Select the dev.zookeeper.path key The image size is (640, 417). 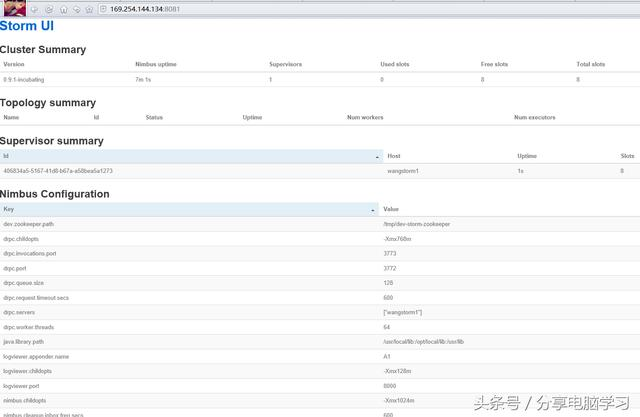pos(29,224)
